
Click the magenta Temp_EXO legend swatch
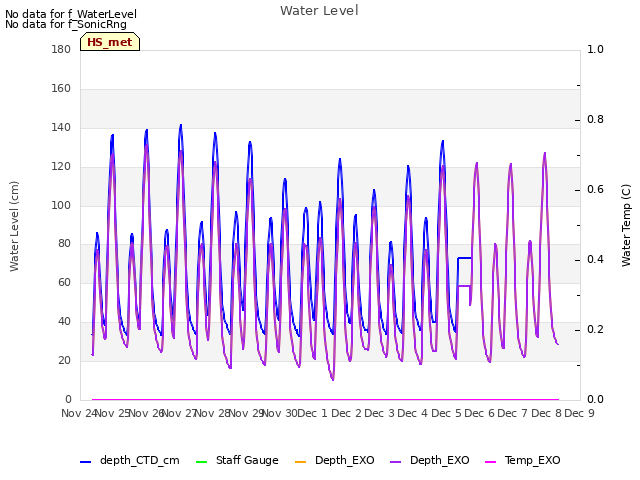coord(490,462)
